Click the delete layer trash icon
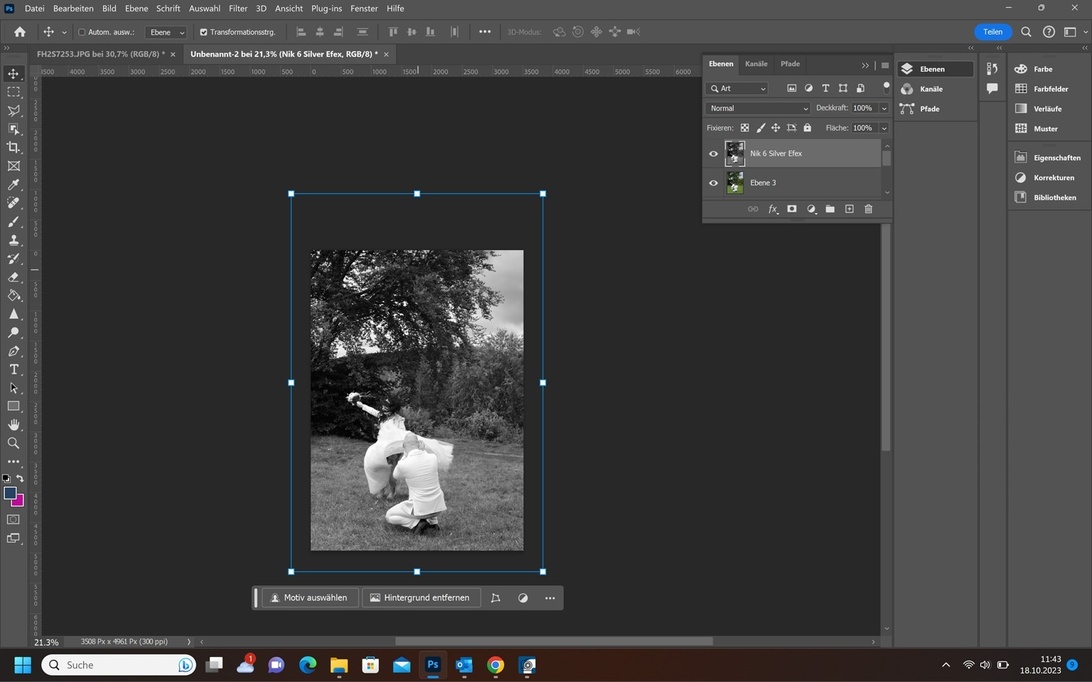This screenshot has height=682, width=1092. pos(868,209)
